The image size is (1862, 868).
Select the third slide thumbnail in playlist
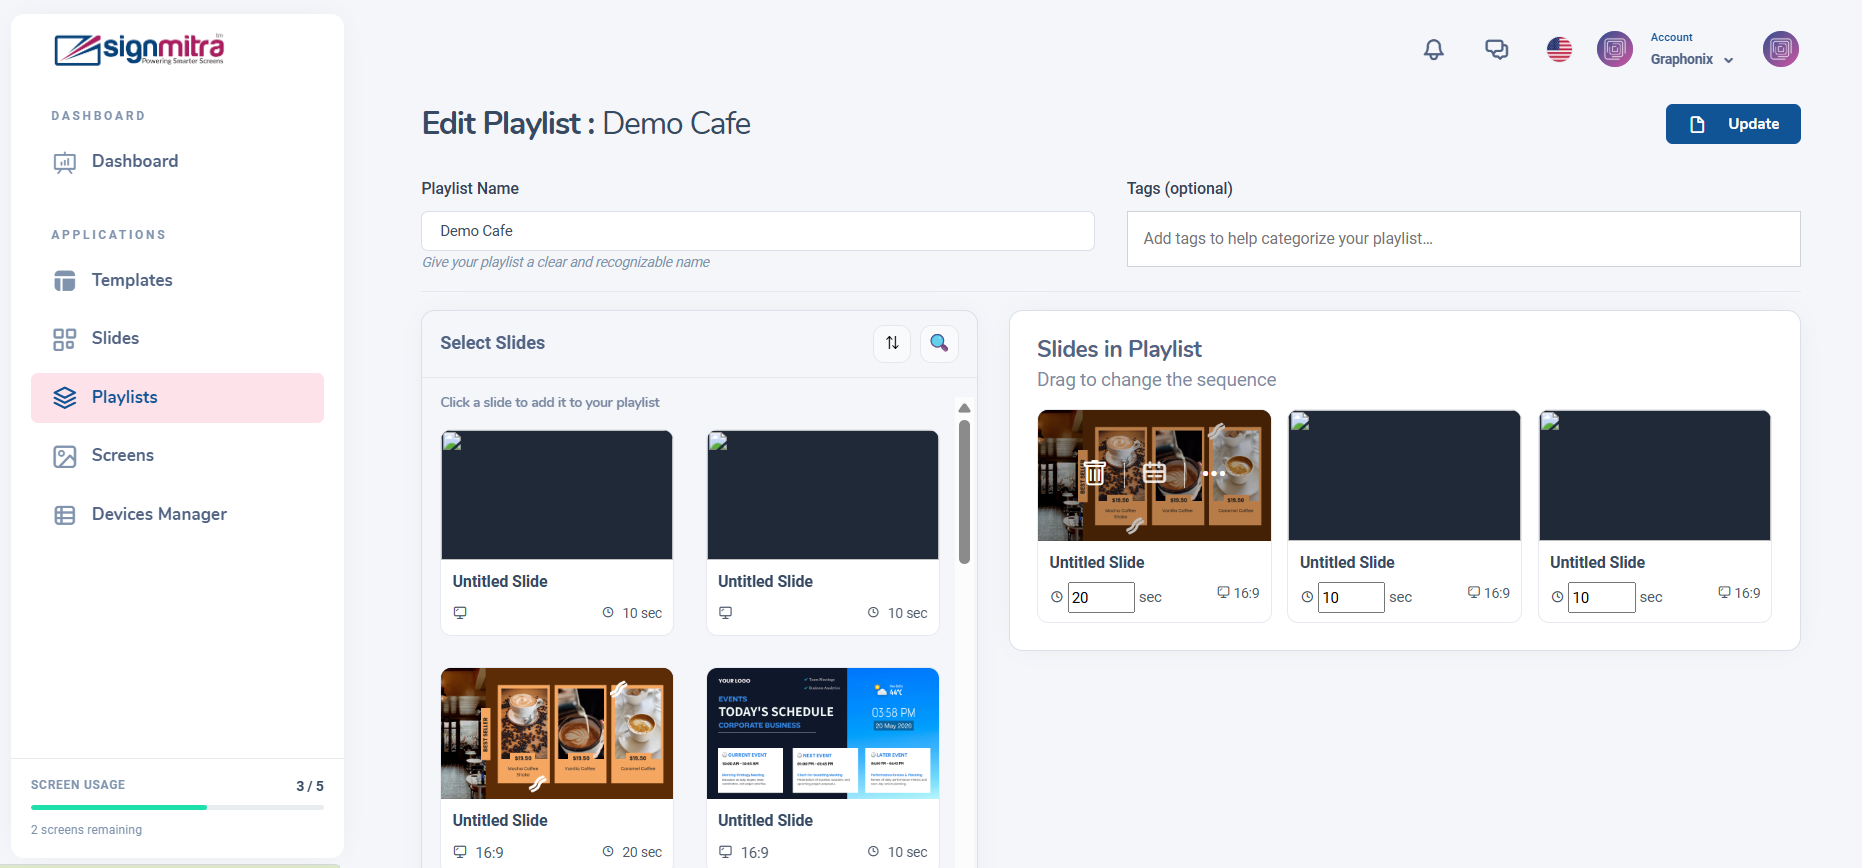point(1655,476)
